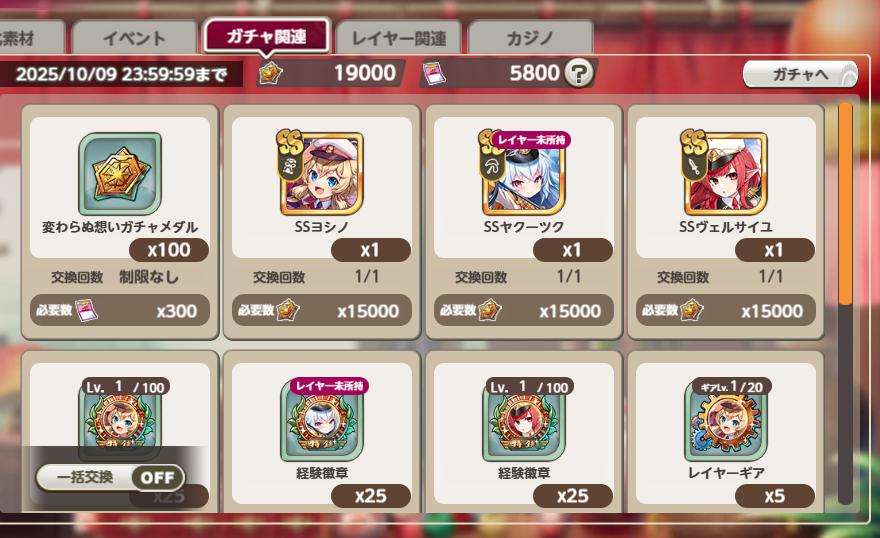Click the pink ticket currency icon
The height and width of the screenshot is (538, 880).
434,73
